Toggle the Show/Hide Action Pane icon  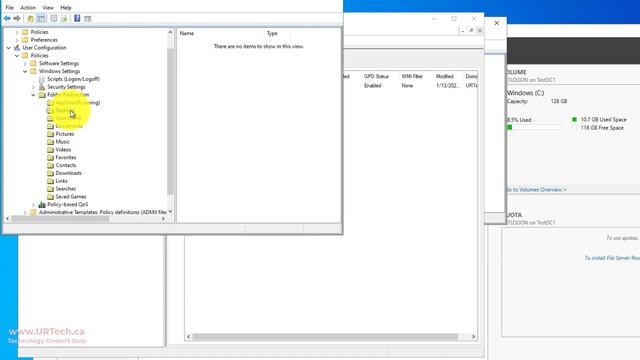[x=87, y=18]
